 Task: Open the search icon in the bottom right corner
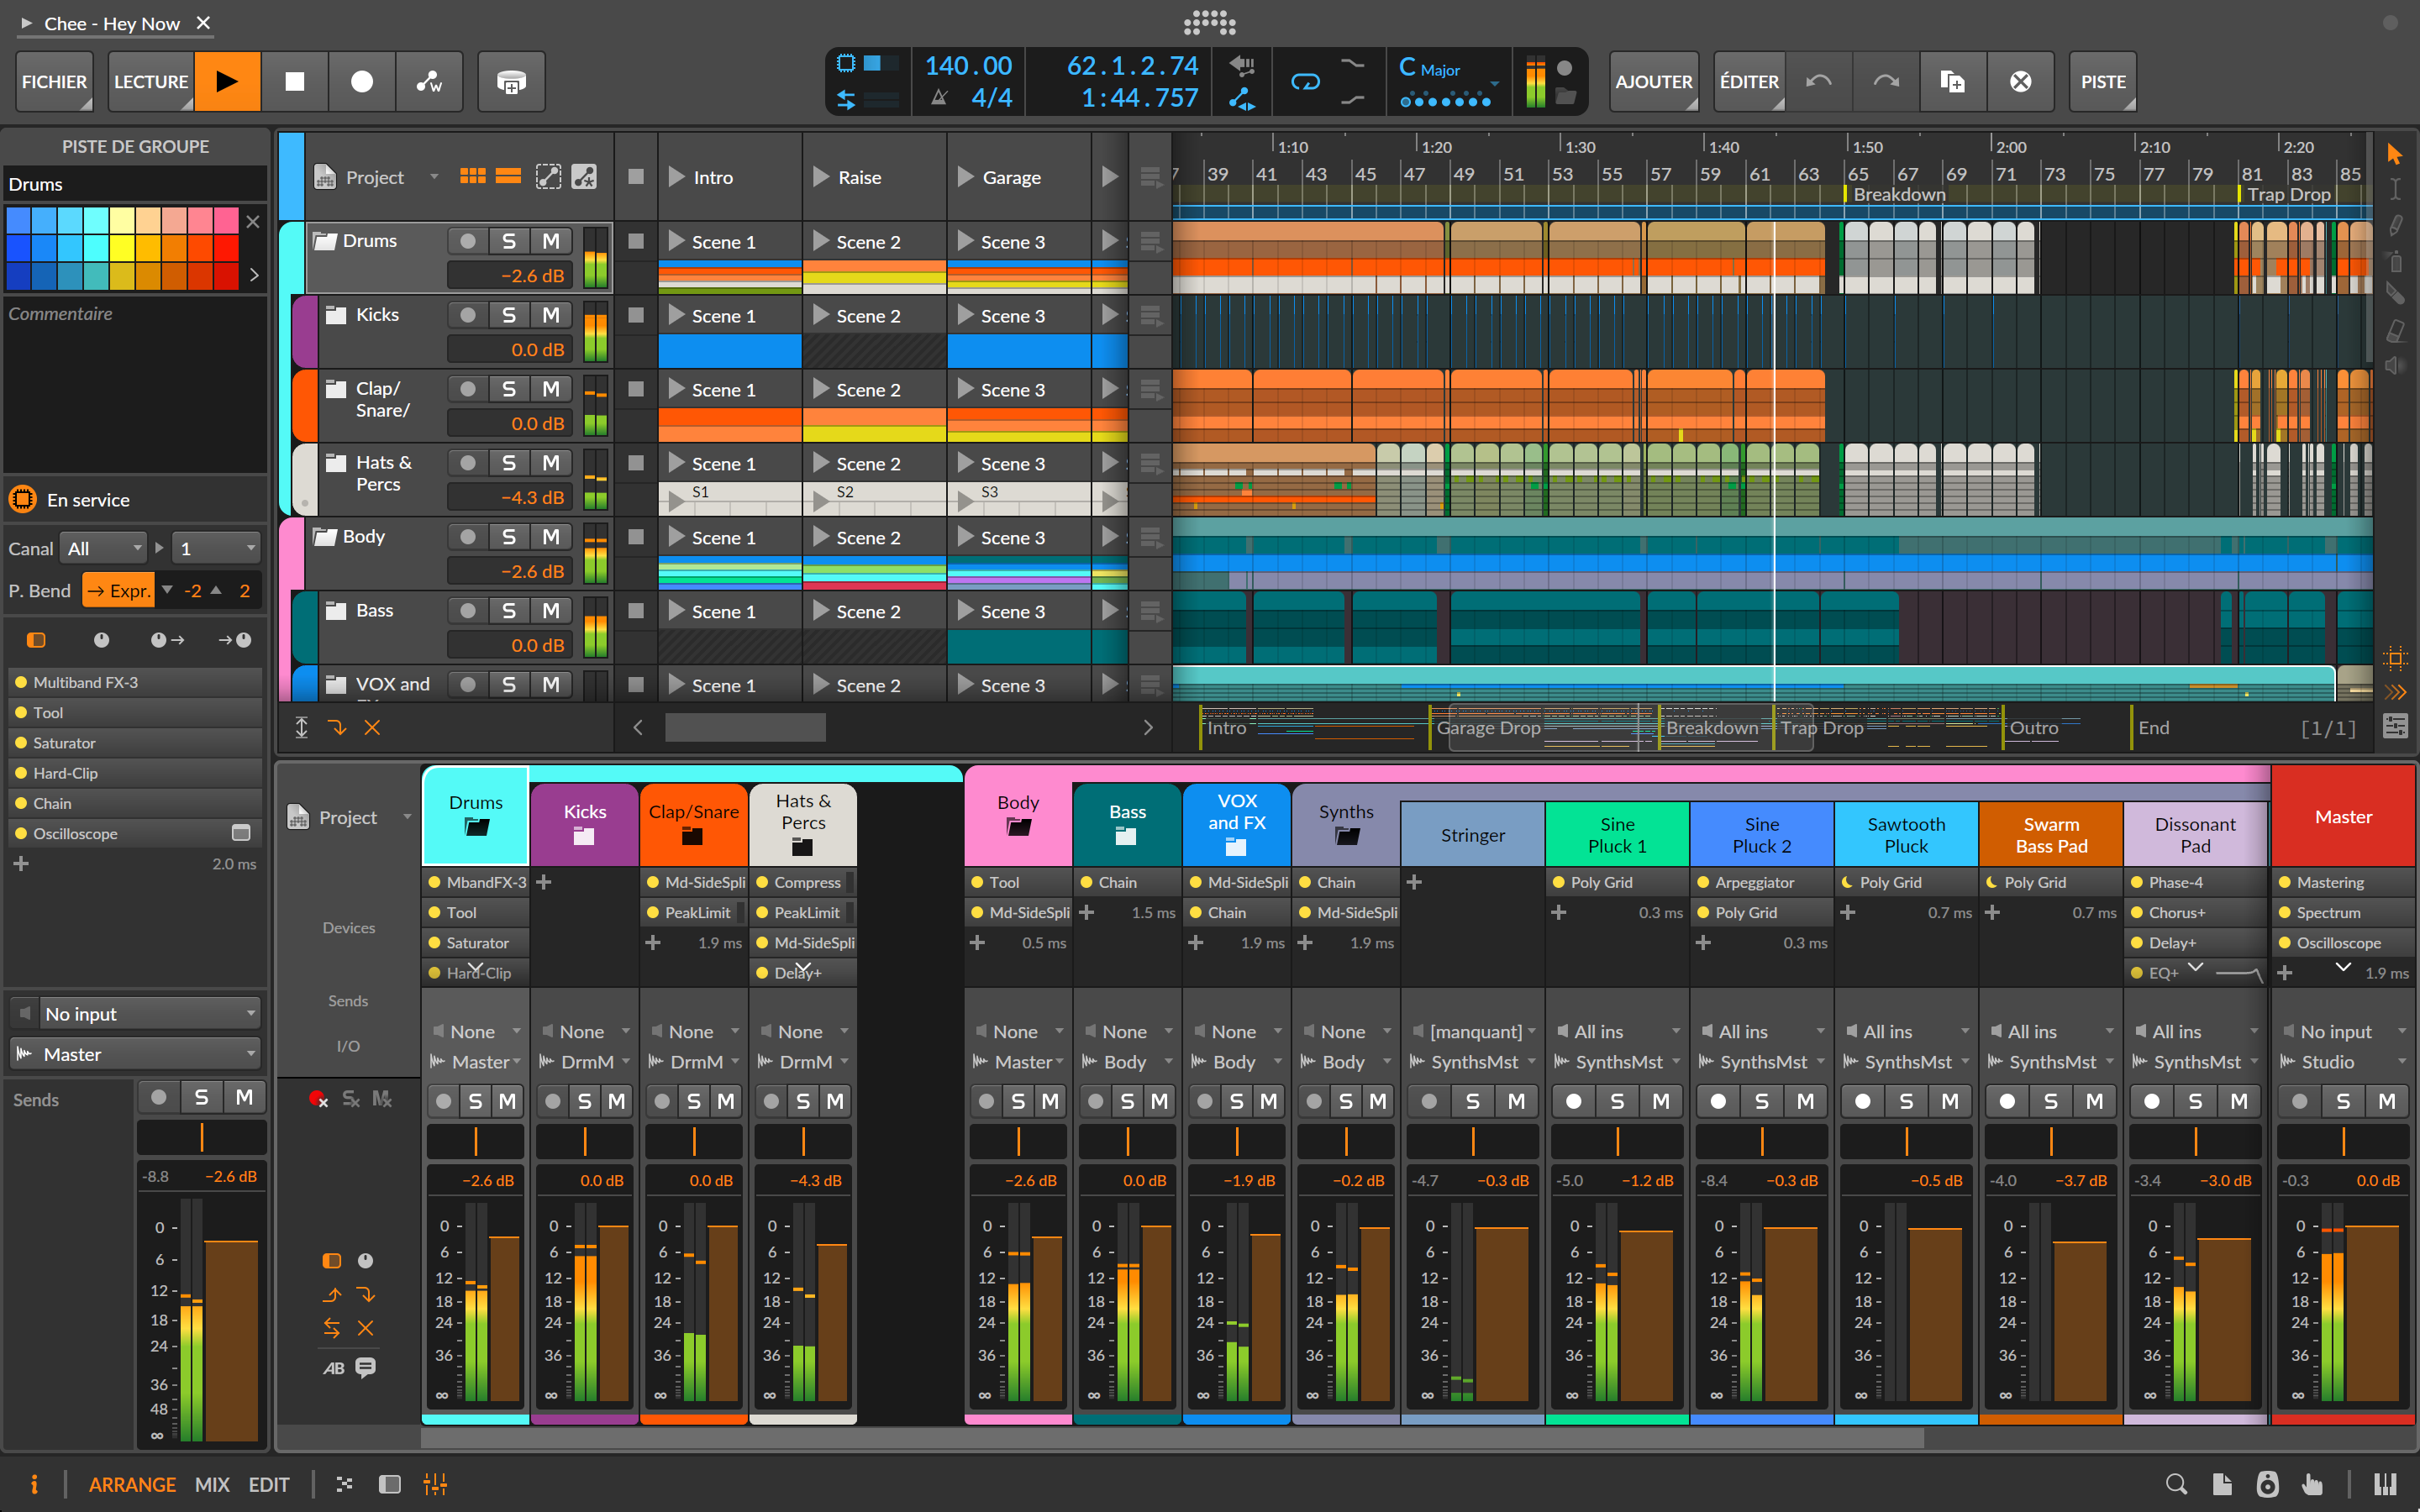click(2178, 1484)
